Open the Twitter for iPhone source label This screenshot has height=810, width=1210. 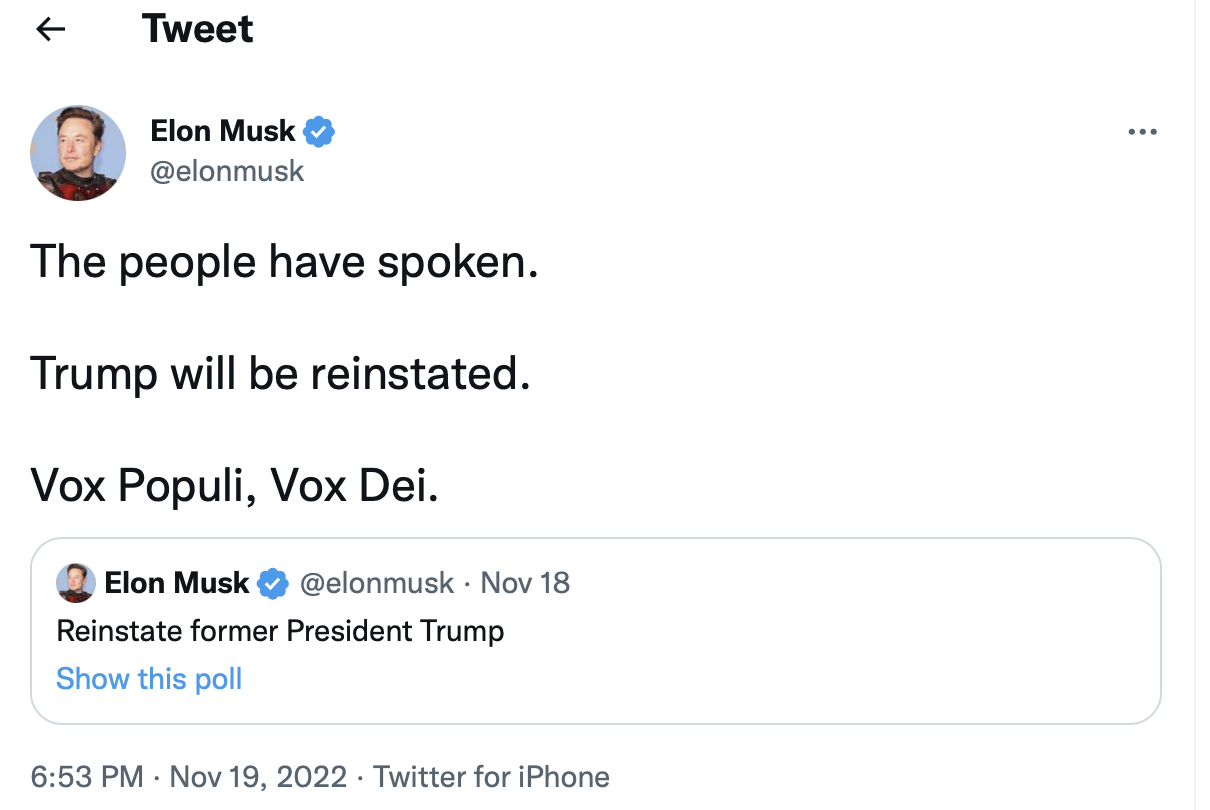click(491, 777)
